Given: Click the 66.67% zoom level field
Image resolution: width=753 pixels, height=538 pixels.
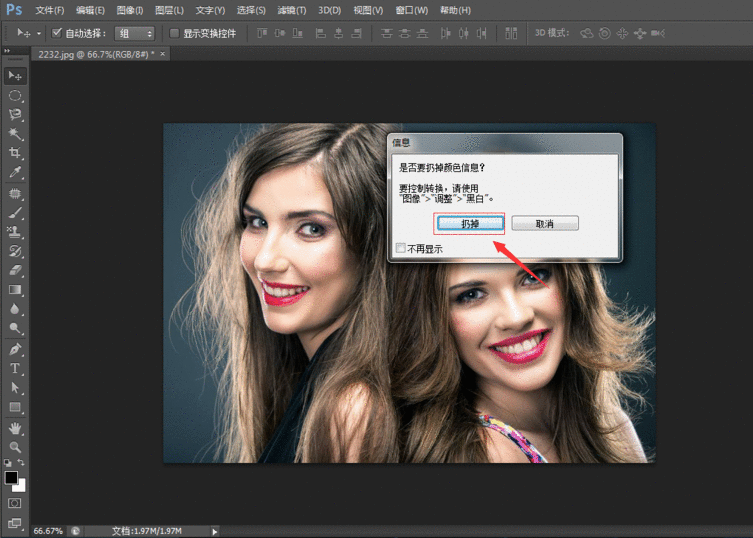Looking at the screenshot, I should 48,530.
